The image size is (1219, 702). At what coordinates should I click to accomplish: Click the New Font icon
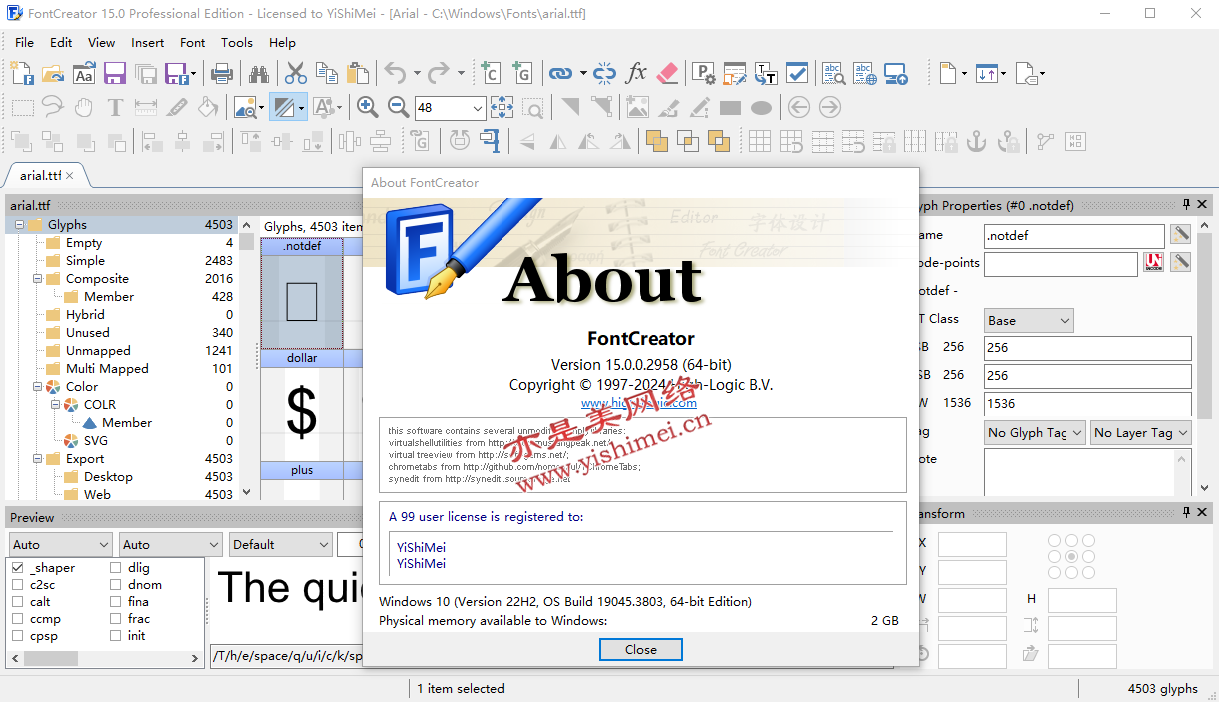[21, 73]
